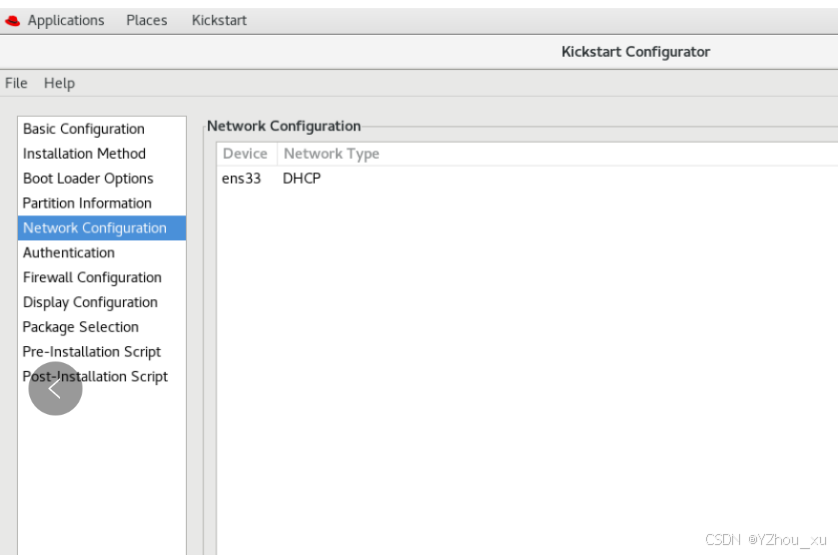Image resolution: width=838 pixels, height=555 pixels.
Task: Select the ens33 device cell
Action: pyautogui.click(x=242, y=179)
